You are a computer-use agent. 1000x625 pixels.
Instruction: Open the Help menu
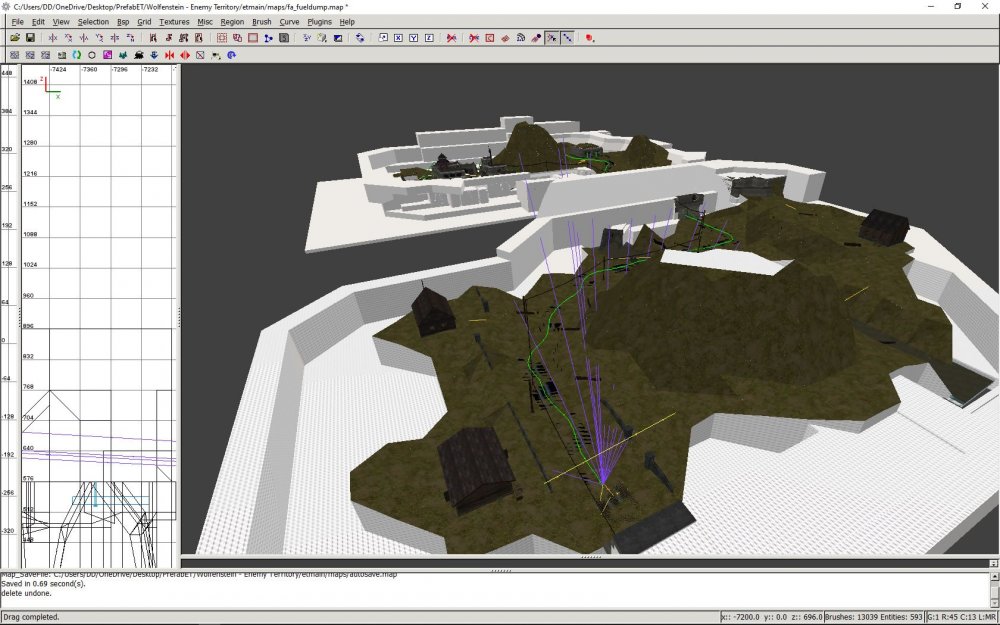click(x=347, y=22)
